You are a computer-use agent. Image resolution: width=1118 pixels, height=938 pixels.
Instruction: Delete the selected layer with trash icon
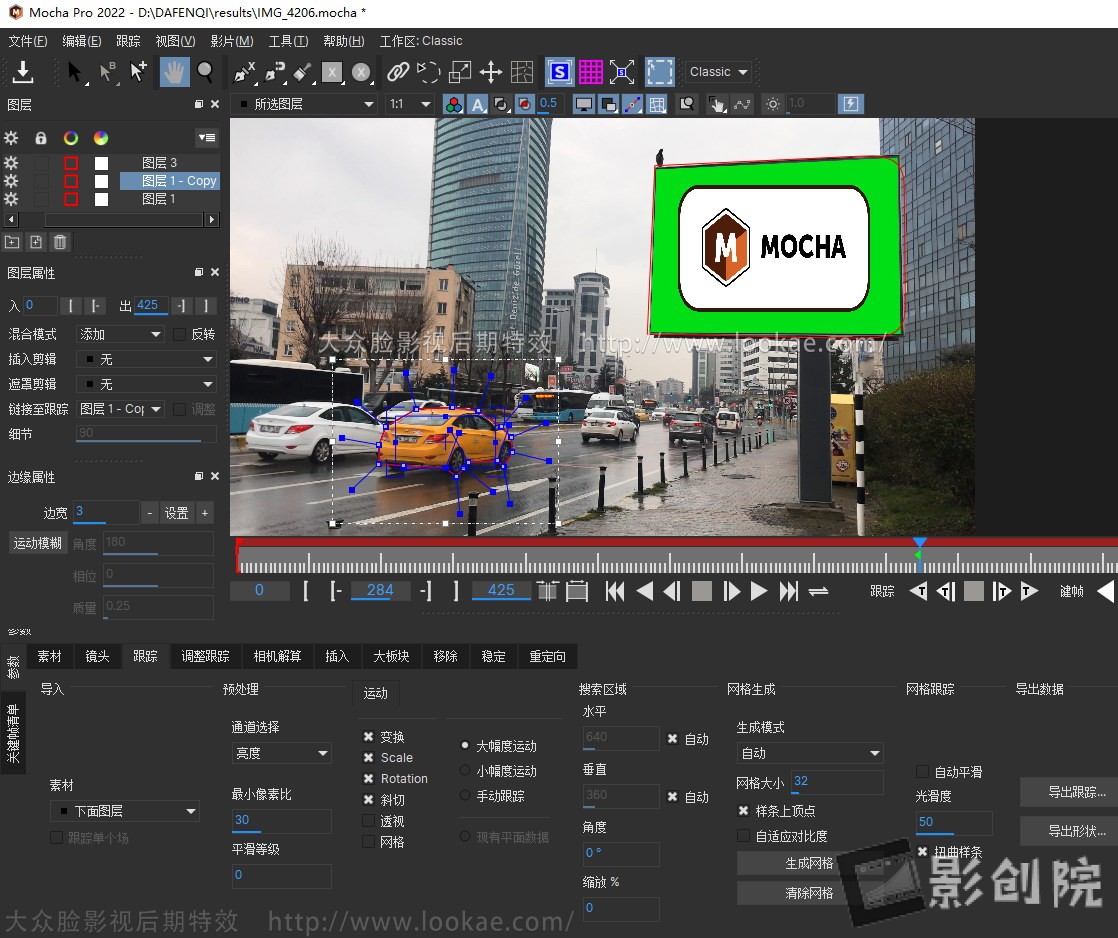coord(58,241)
